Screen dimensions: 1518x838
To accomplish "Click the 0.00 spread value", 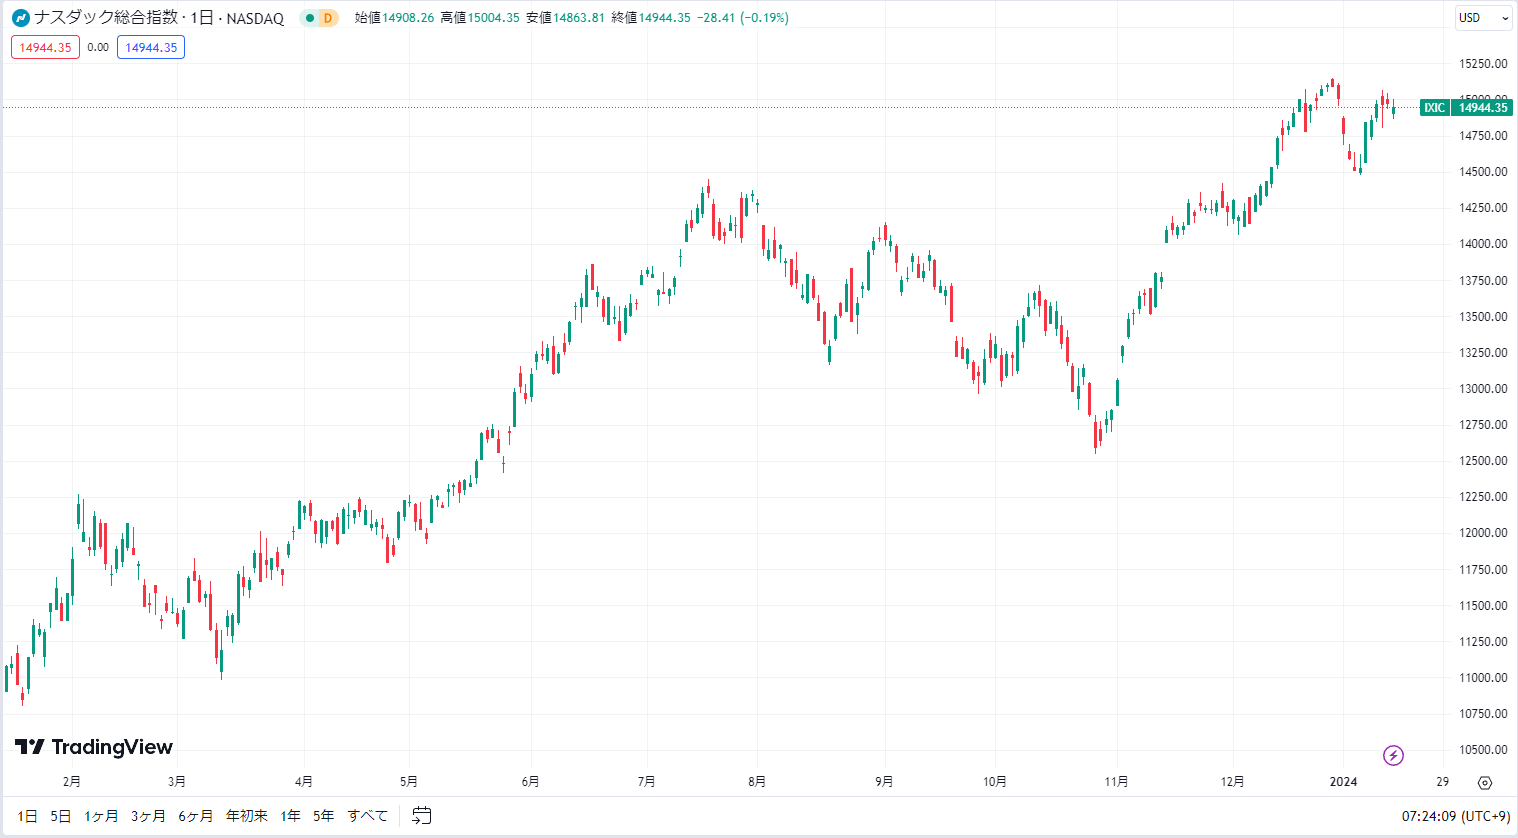I will 98,47.
